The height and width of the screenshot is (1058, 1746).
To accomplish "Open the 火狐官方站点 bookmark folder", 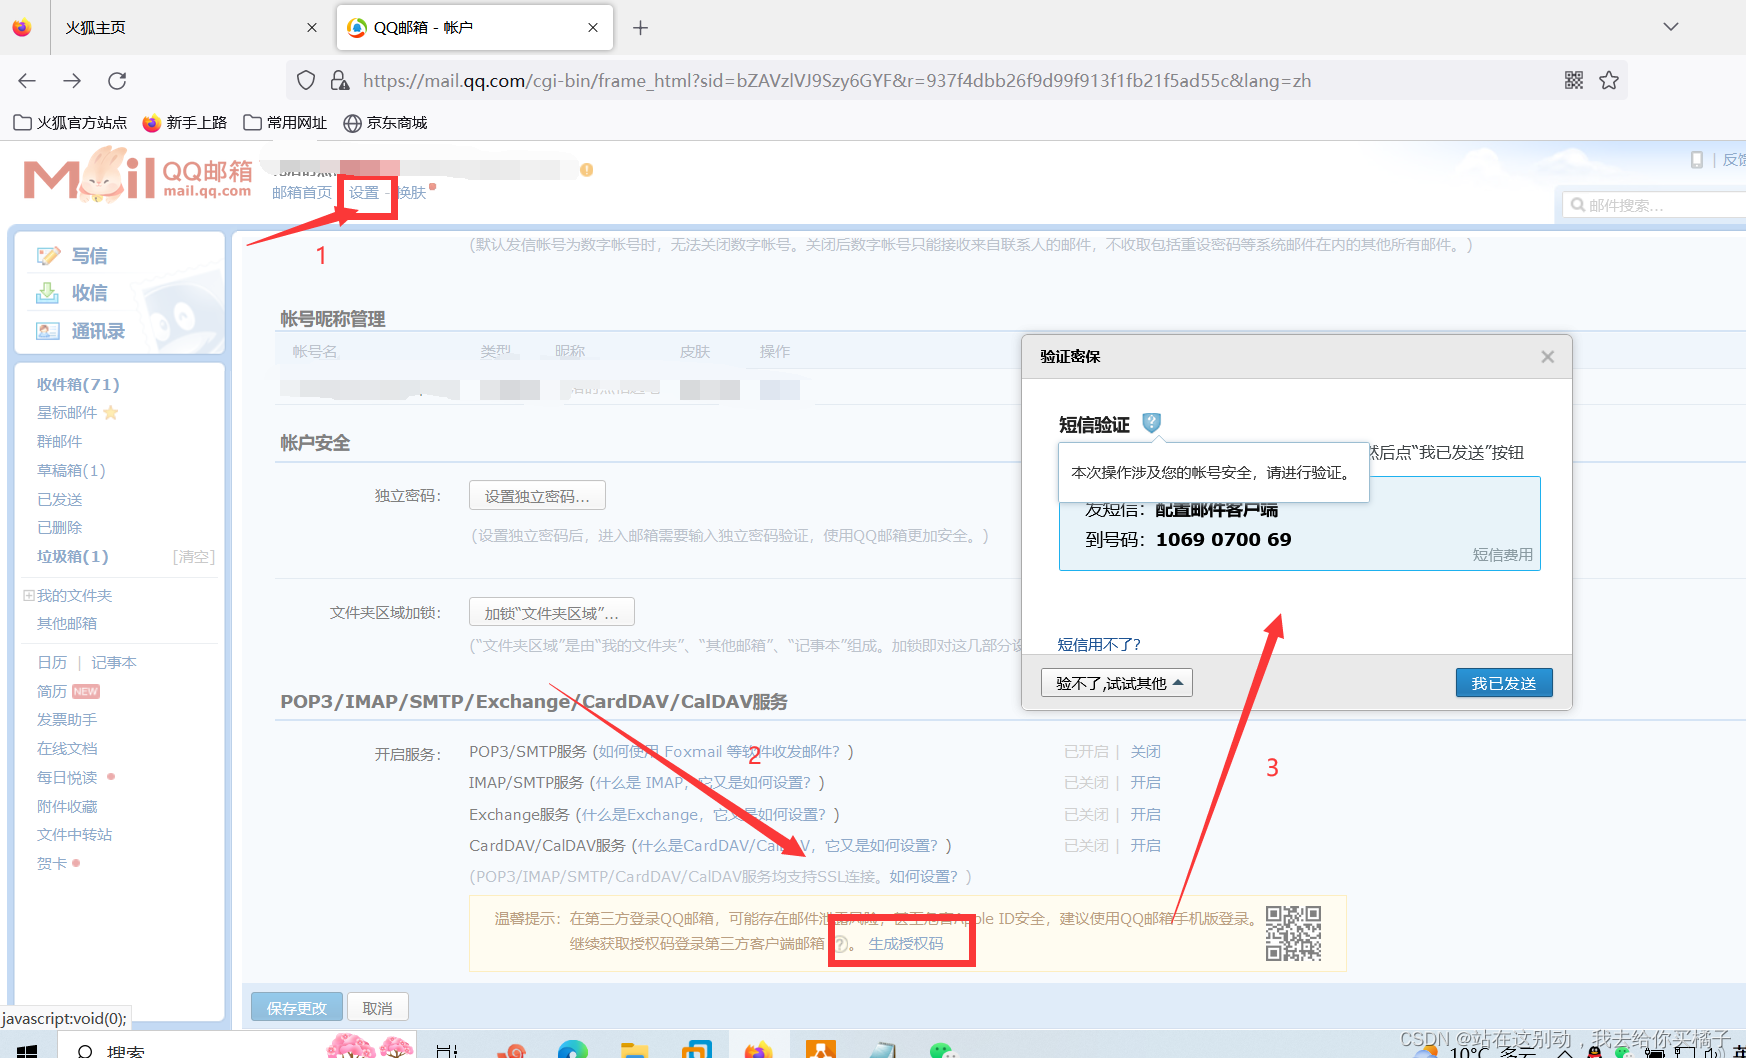I will click(70, 123).
